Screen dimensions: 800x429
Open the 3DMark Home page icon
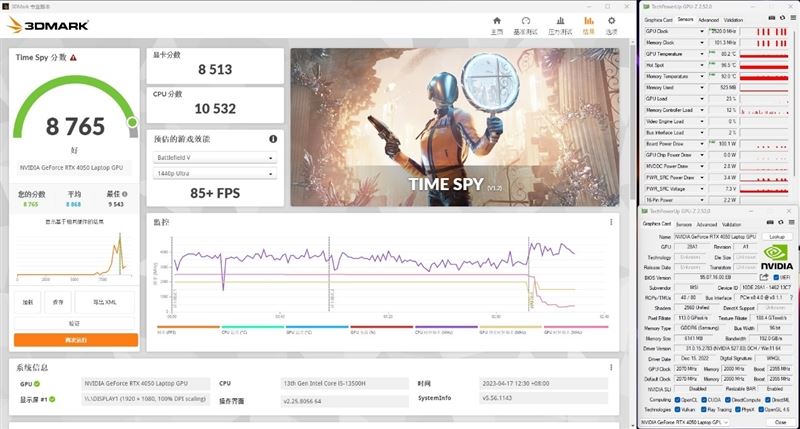[x=496, y=21]
